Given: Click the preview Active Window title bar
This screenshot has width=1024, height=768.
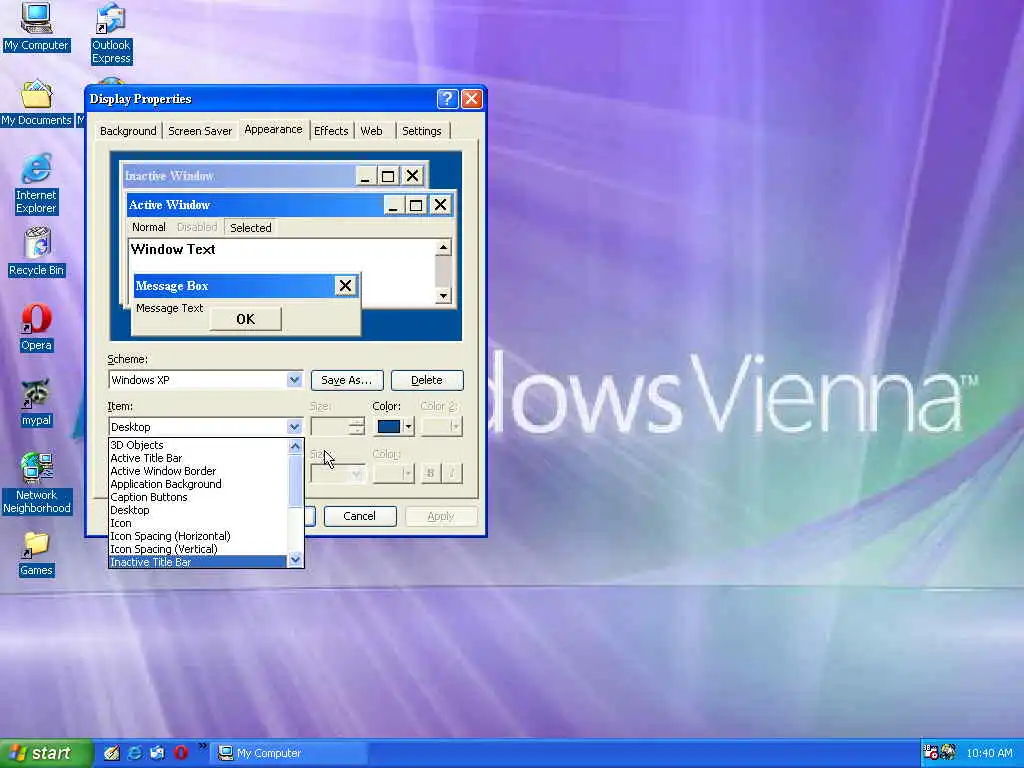Looking at the screenshot, I should coord(255,205).
